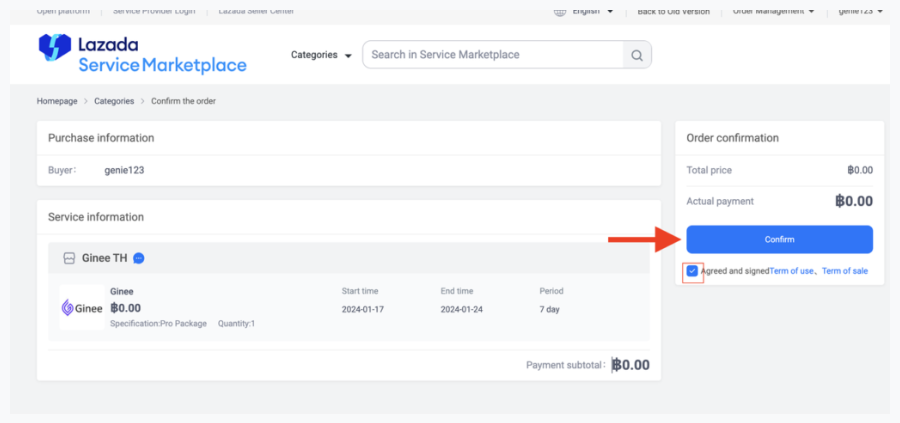Click the search magnifier icon

tap(636, 55)
